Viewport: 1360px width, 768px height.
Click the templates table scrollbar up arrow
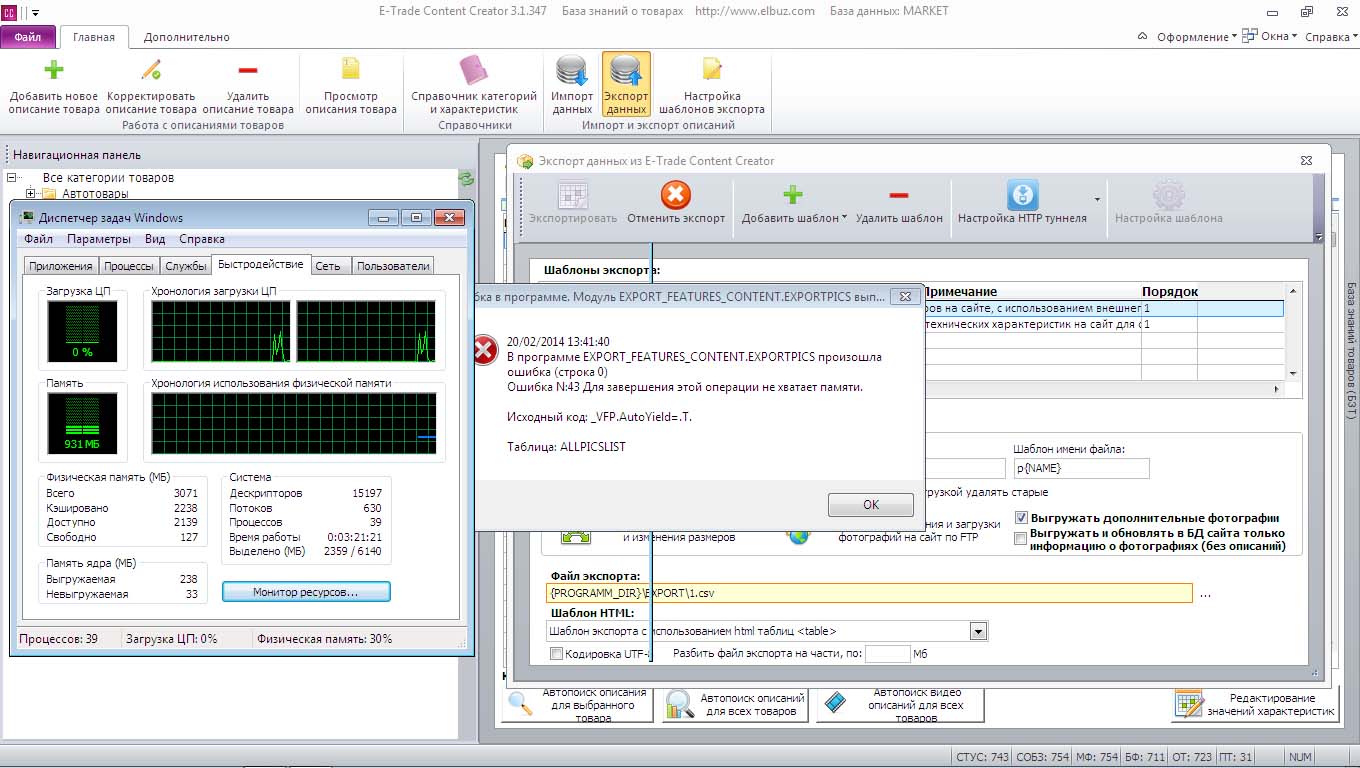(x=1293, y=290)
